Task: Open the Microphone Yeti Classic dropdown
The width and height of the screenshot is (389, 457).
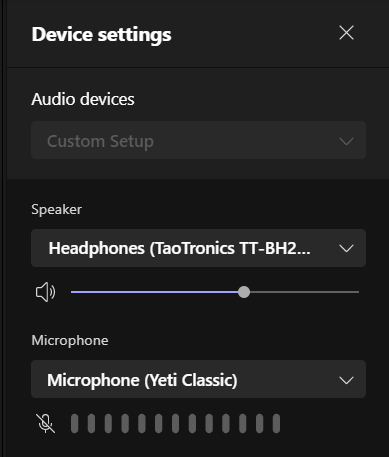Action: click(x=198, y=379)
